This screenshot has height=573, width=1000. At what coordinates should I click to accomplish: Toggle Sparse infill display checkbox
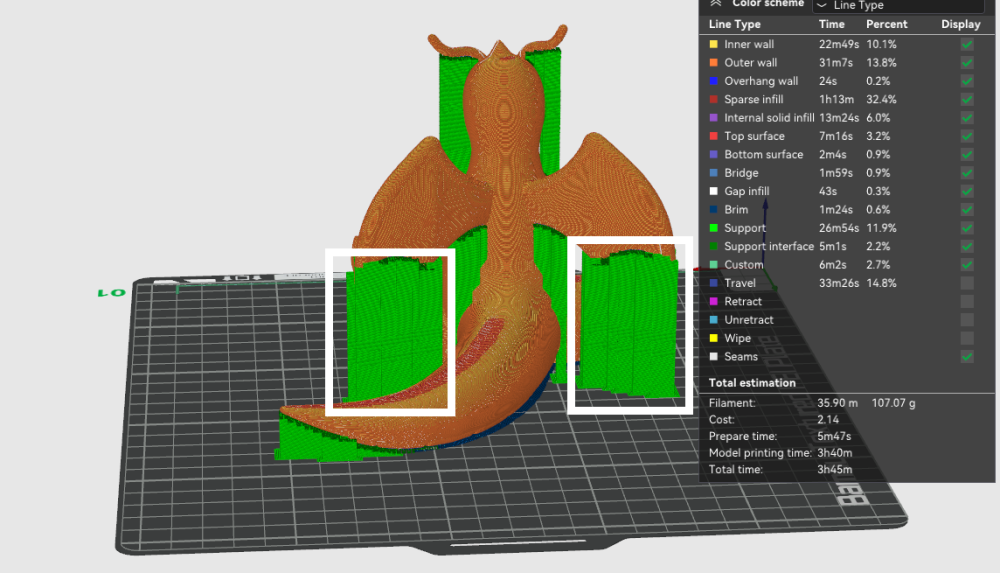tap(967, 100)
